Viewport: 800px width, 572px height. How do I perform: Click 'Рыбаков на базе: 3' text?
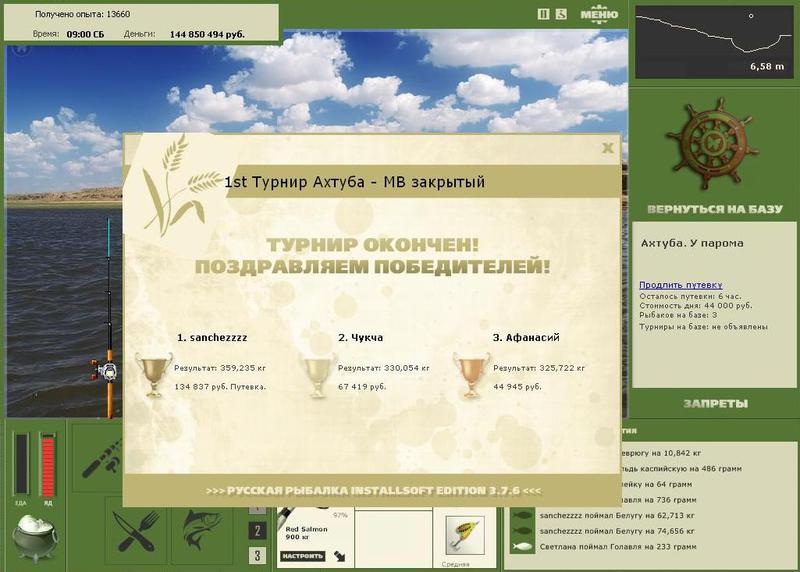pyautogui.click(x=678, y=315)
